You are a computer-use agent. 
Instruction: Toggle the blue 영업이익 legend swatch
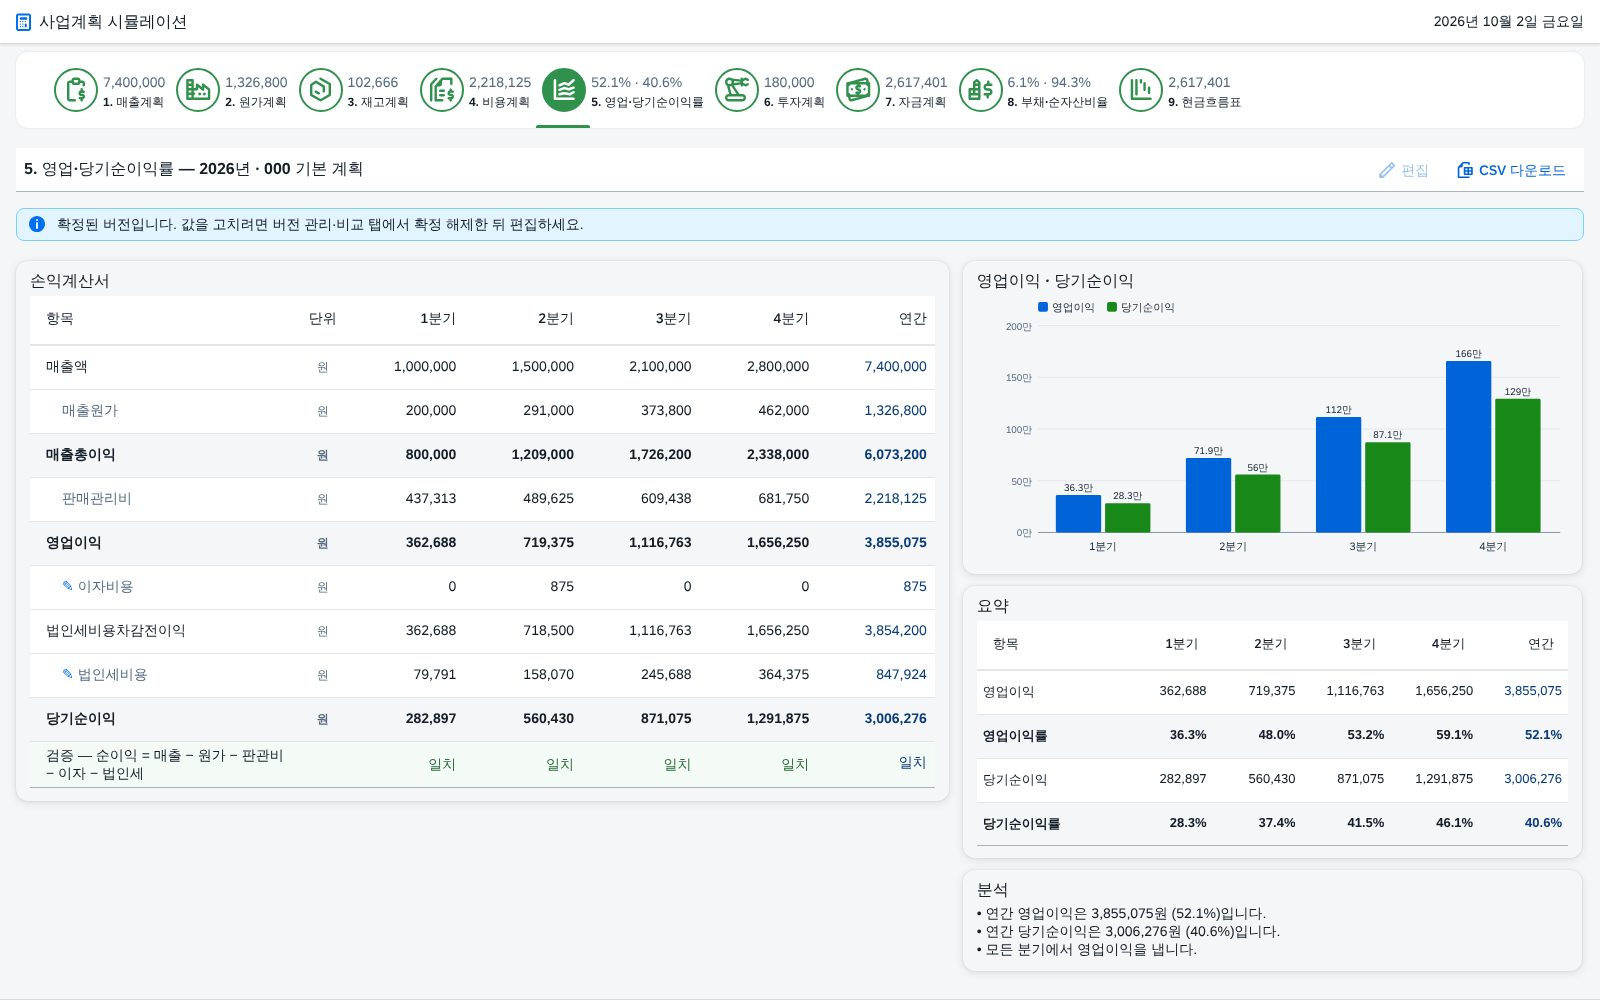(x=1043, y=307)
